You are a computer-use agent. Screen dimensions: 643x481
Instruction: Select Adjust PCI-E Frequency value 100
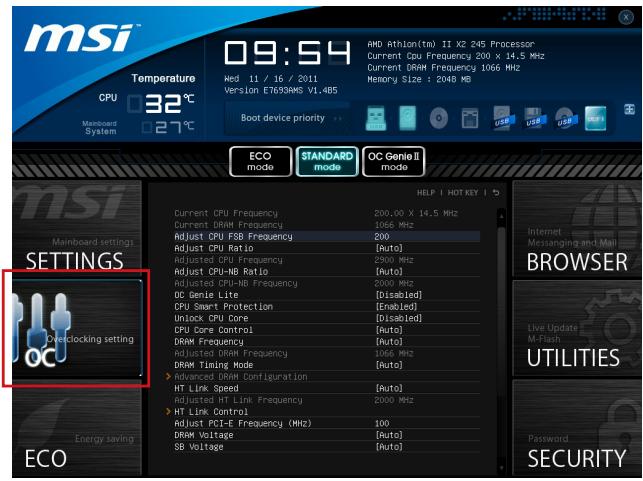pos(381,424)
